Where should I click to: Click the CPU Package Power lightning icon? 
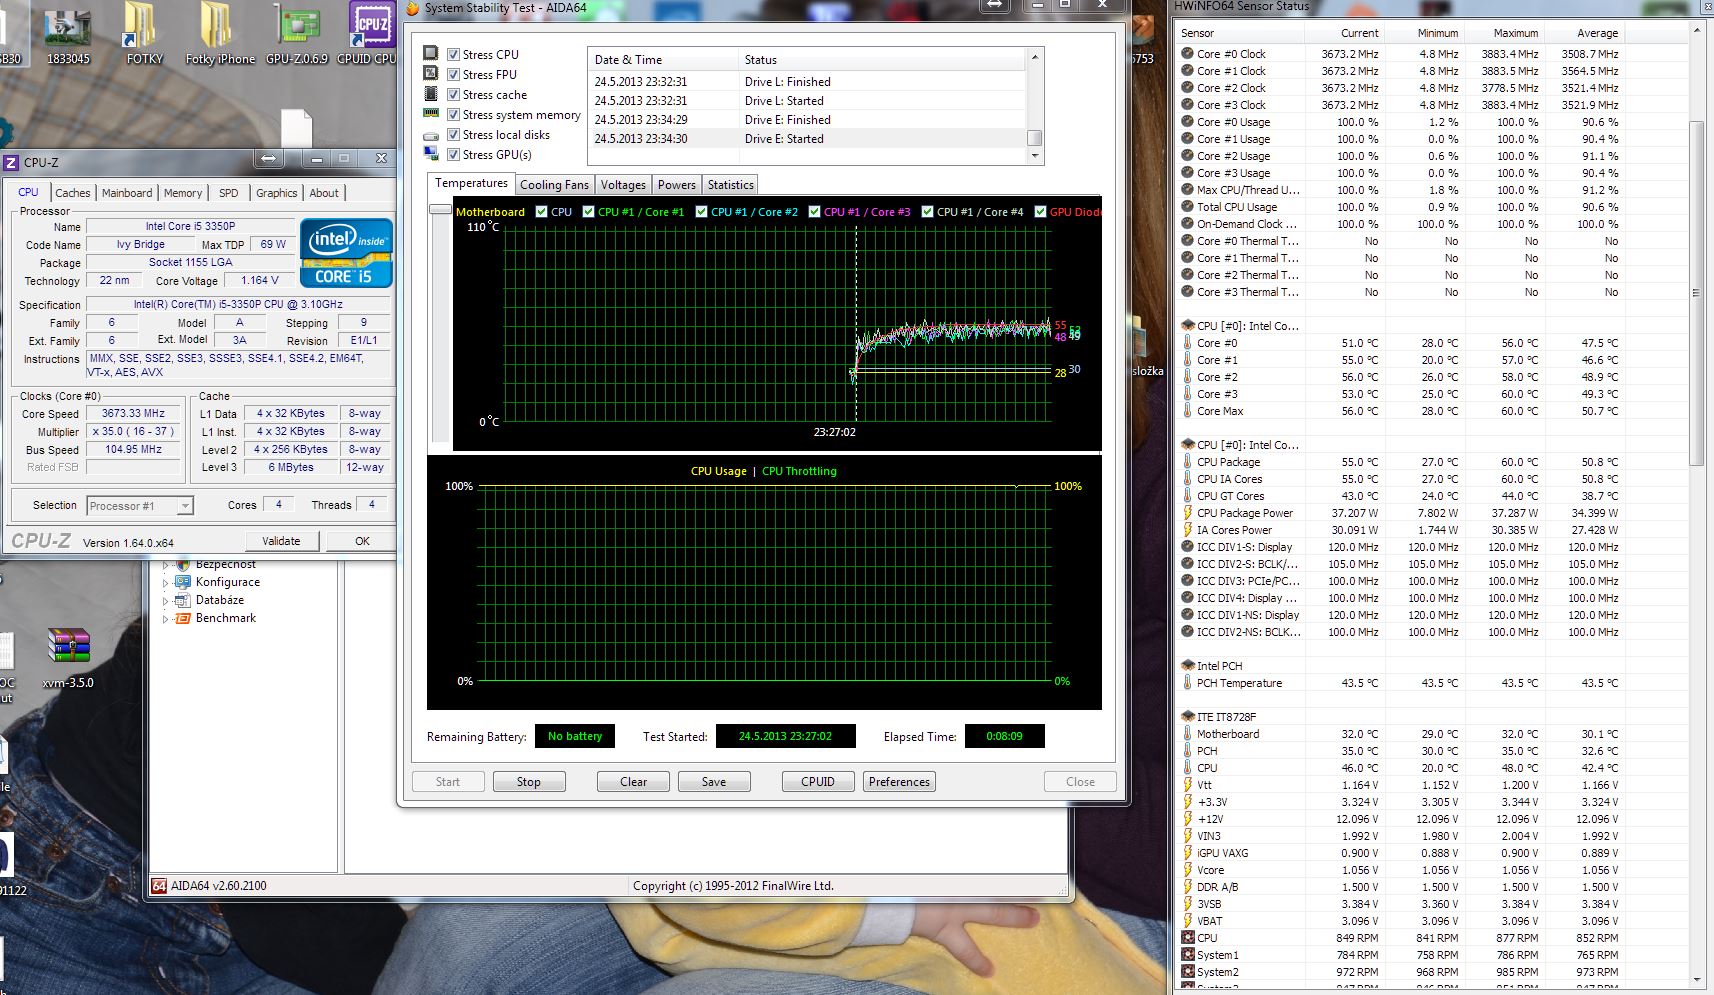1188,513
